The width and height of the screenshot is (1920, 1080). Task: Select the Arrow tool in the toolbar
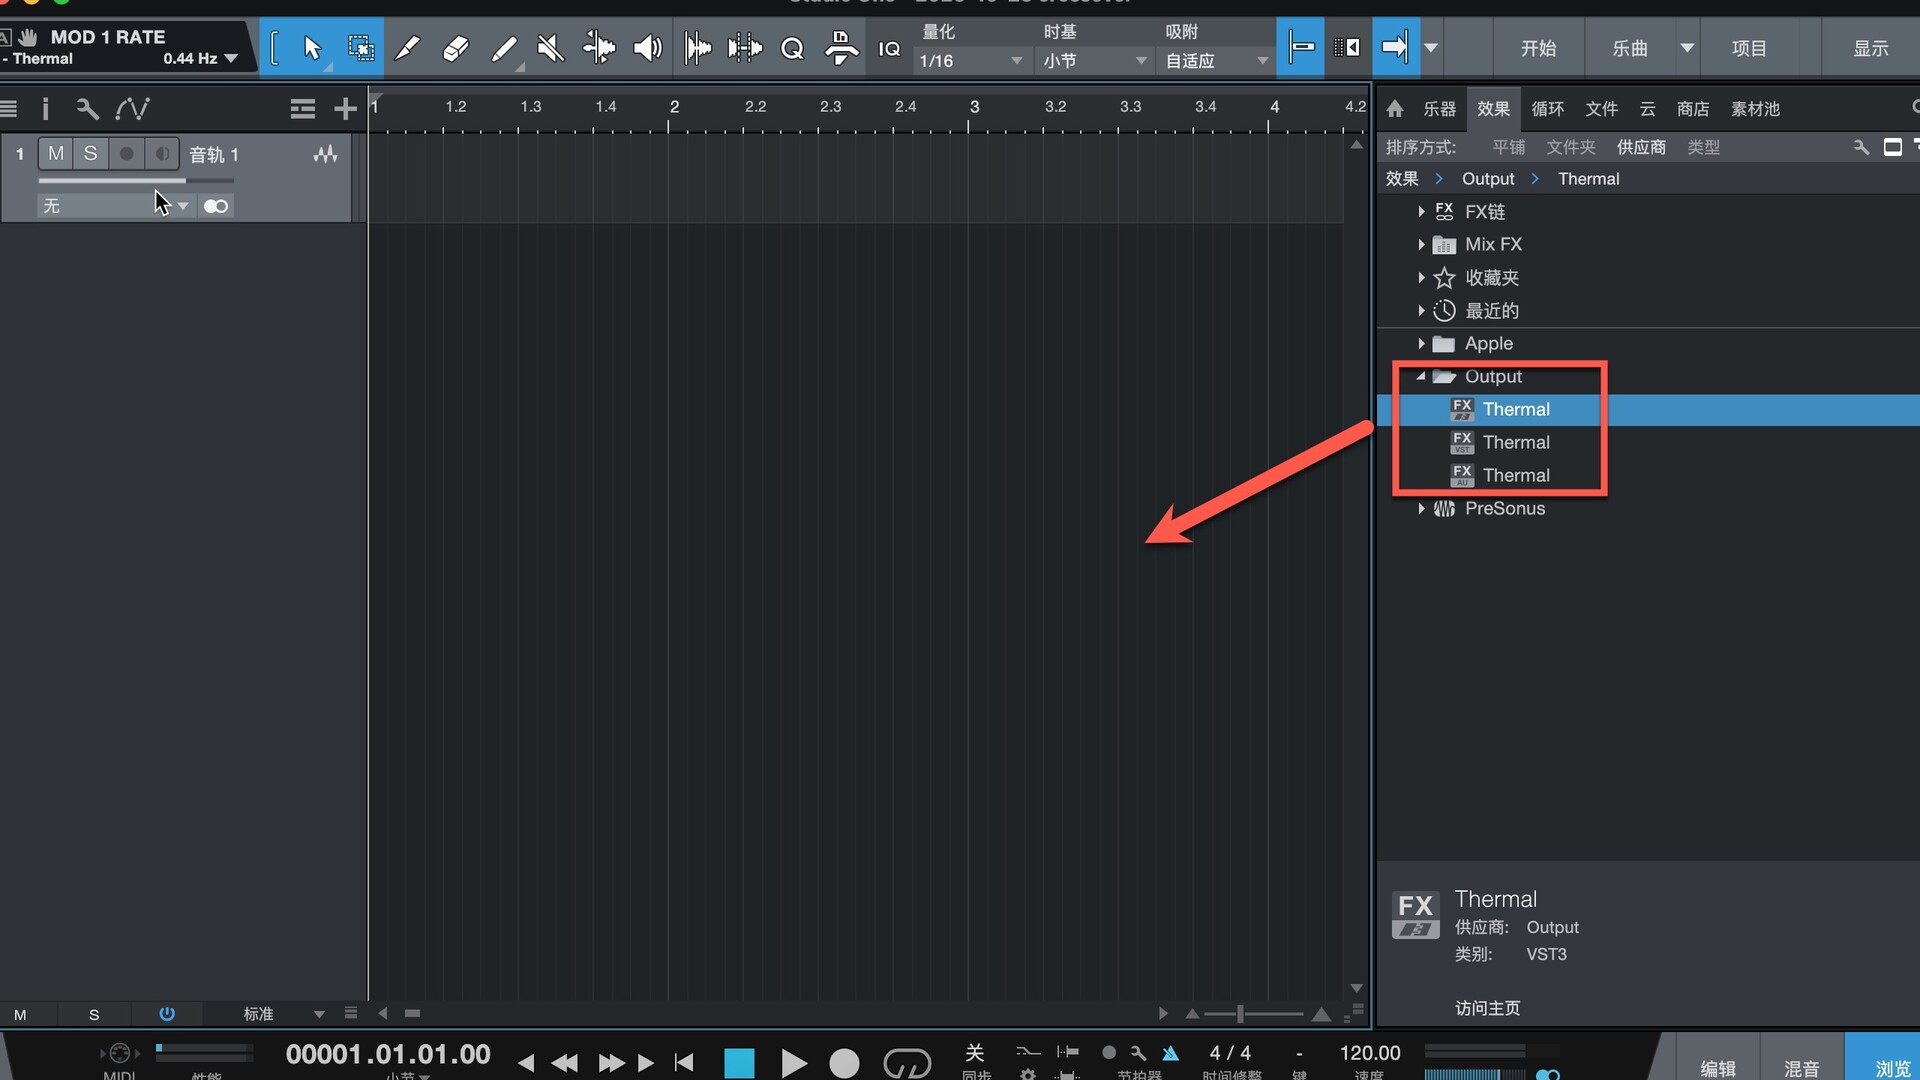312,47
